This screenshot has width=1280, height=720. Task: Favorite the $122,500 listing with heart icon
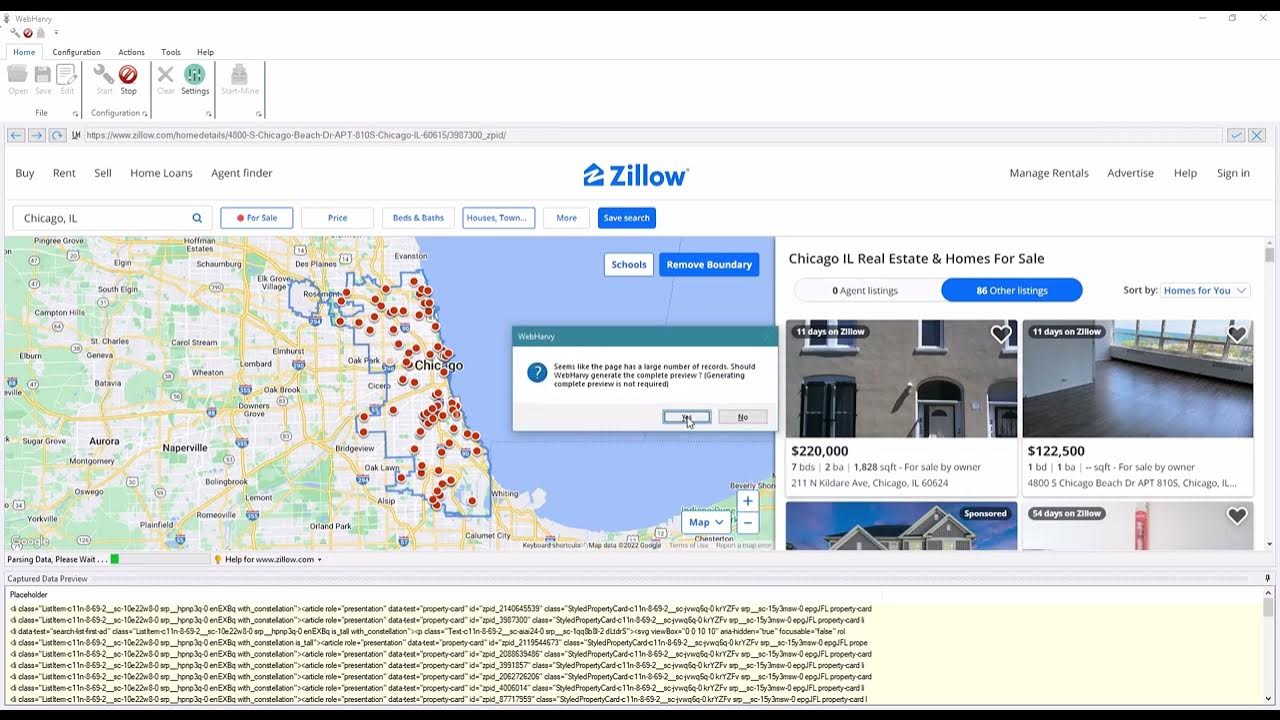(x=1237, y=334)
